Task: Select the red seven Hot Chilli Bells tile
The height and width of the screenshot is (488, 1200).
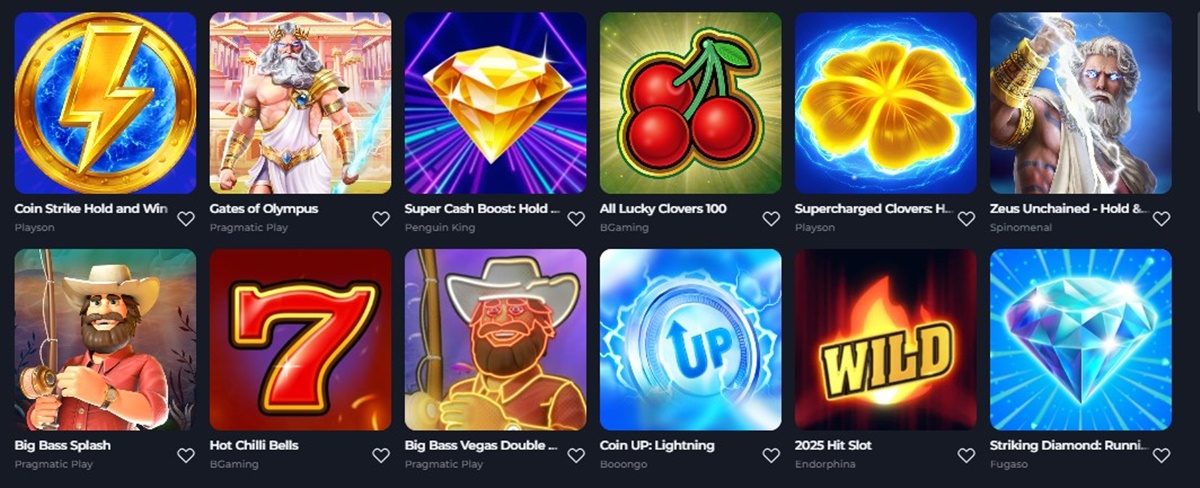Action: 300,340
